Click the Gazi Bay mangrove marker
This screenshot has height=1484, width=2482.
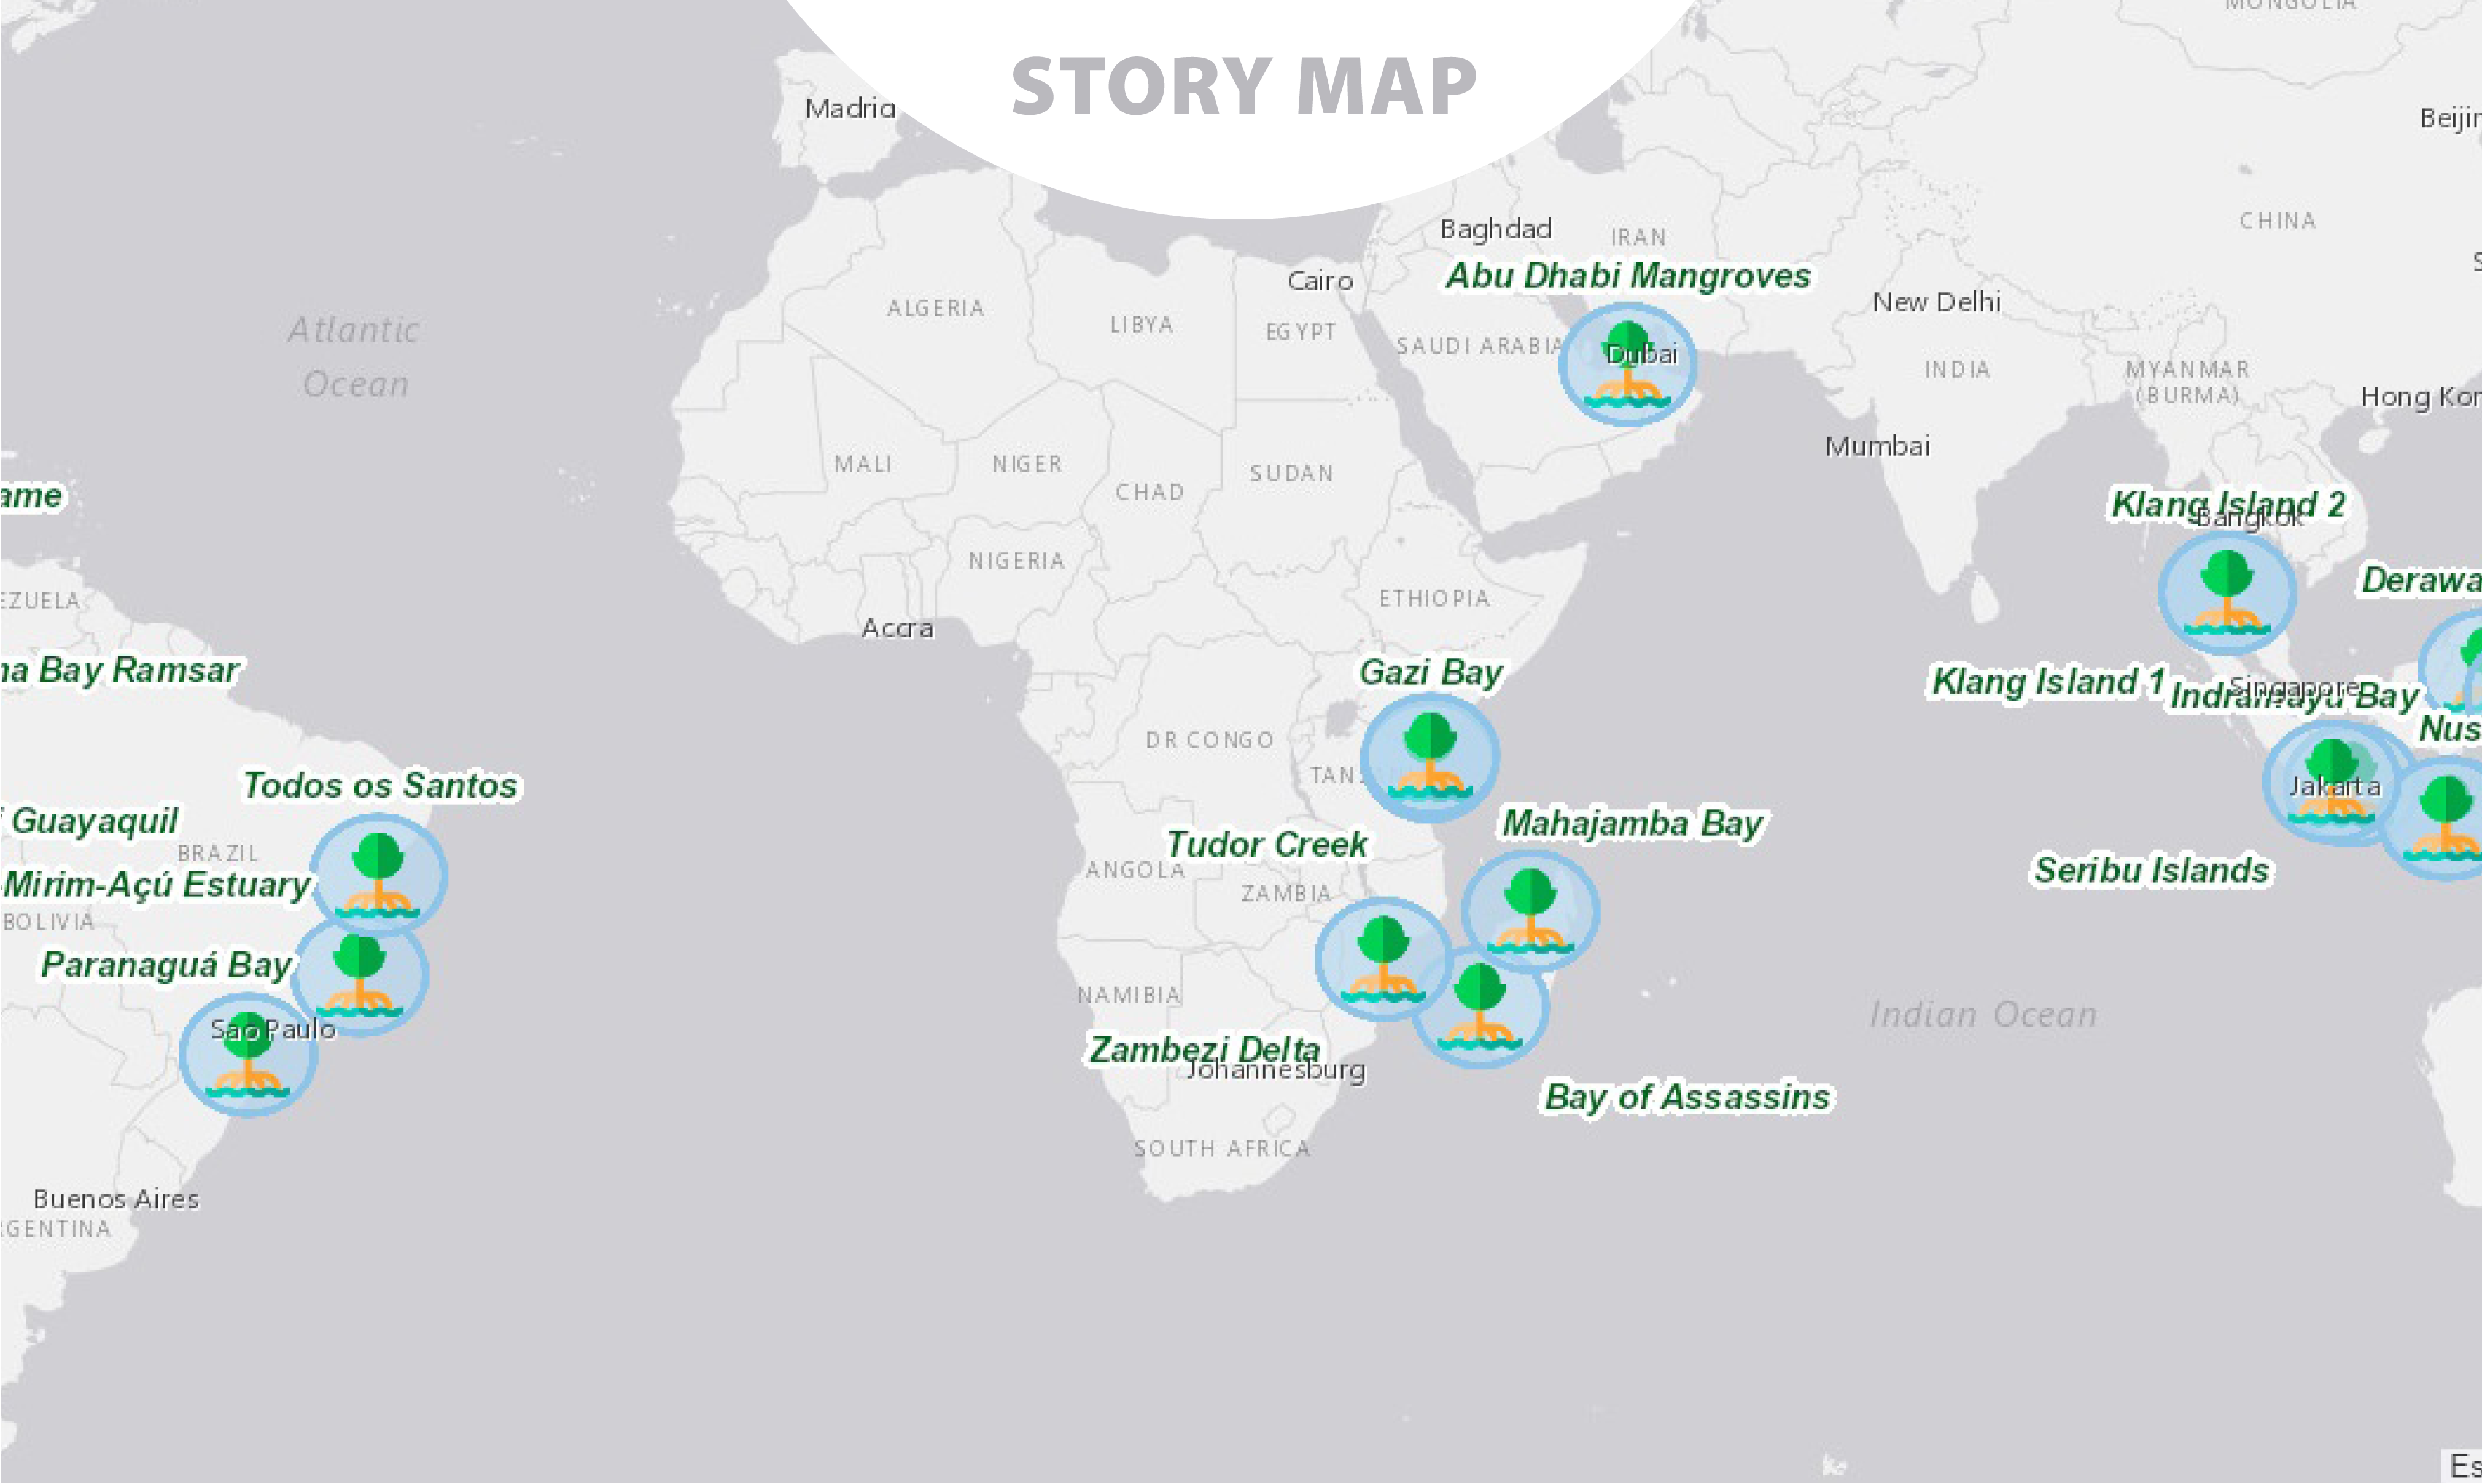tap(1429, 757)
